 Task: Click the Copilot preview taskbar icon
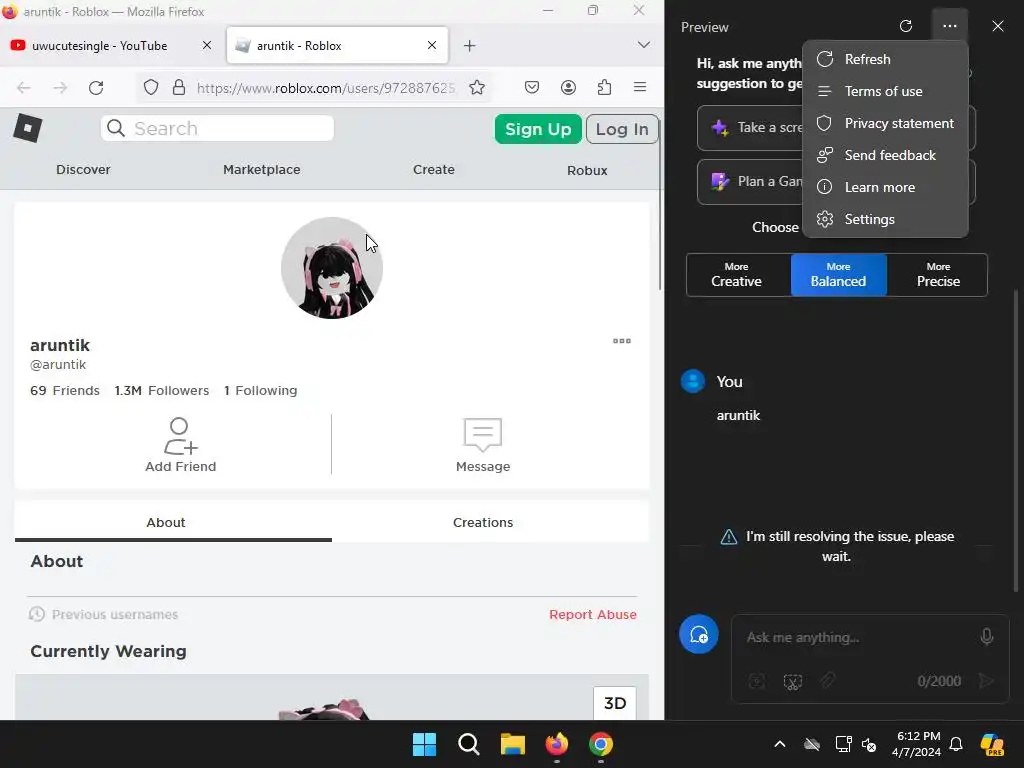click(x=992, y=744)
